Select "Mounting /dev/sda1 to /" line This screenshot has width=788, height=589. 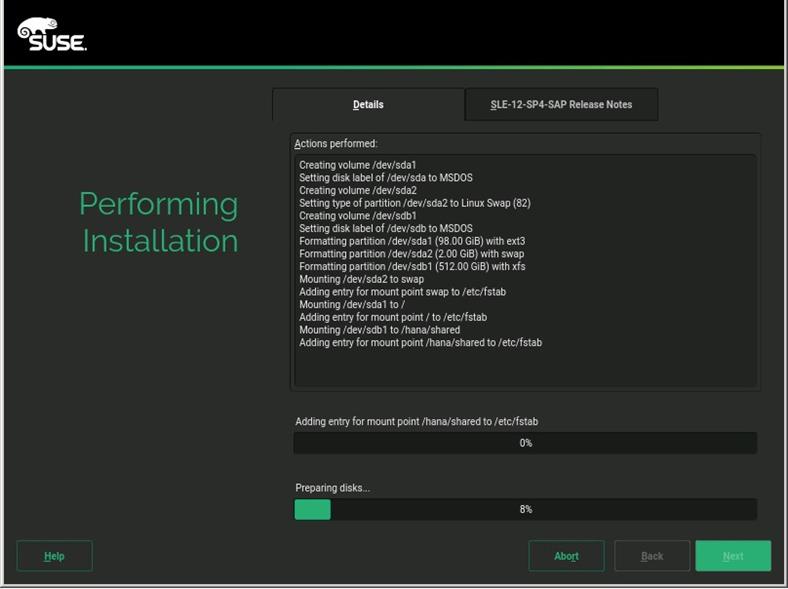[352, 305]
